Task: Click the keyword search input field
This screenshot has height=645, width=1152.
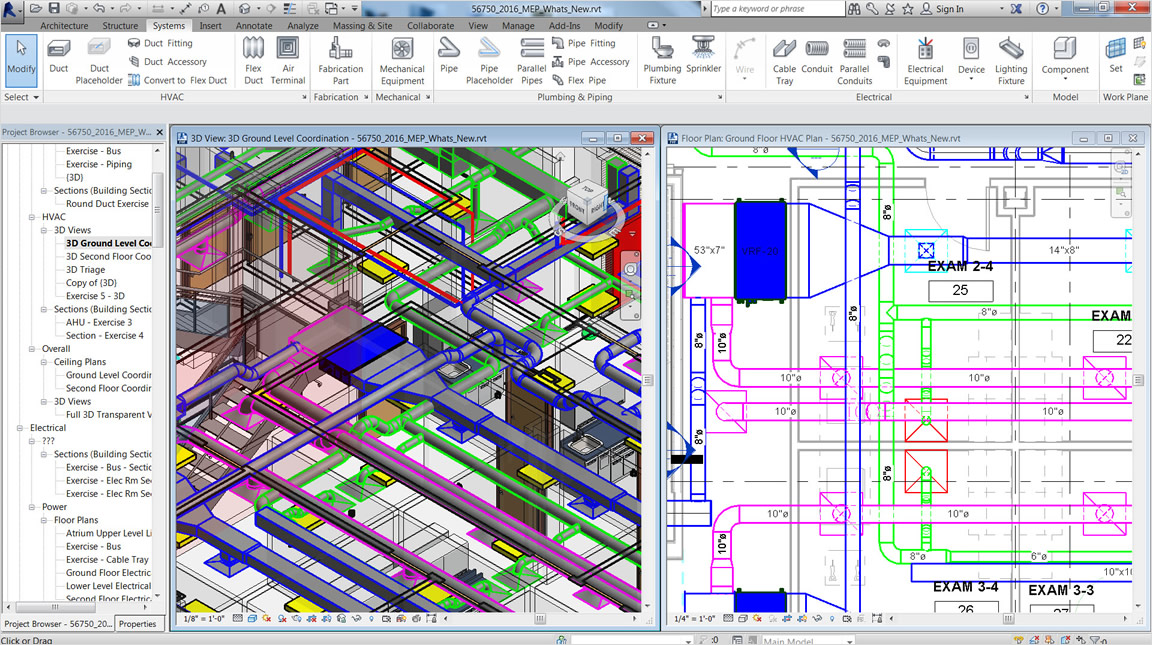Action: pyautogui.click(x=776, y=9)
